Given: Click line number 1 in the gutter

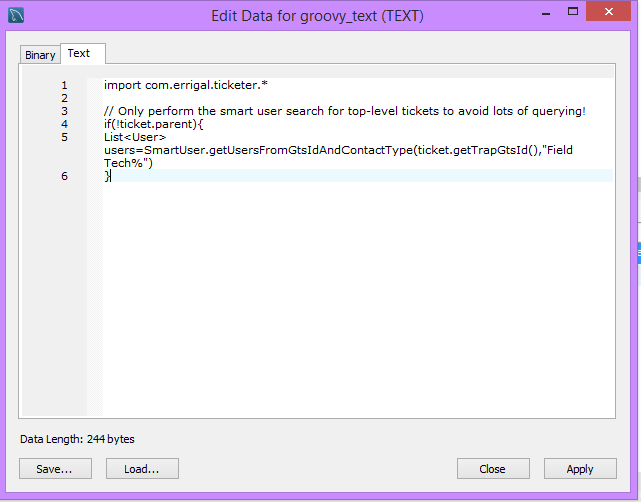Looking at the screenshot, I should click(64, 86).
